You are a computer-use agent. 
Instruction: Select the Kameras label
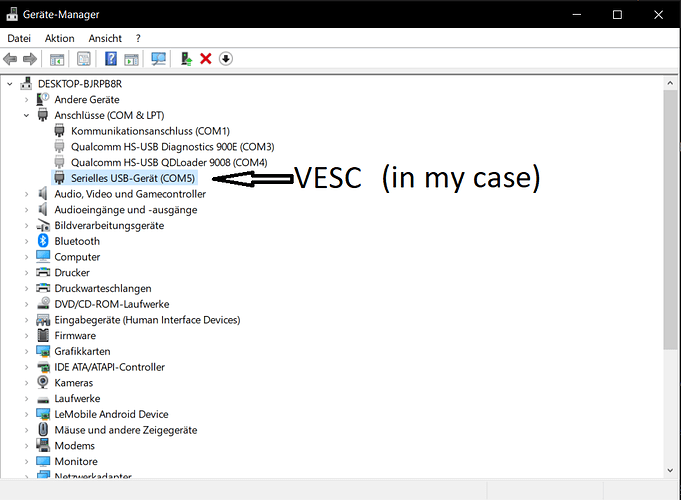73,383
